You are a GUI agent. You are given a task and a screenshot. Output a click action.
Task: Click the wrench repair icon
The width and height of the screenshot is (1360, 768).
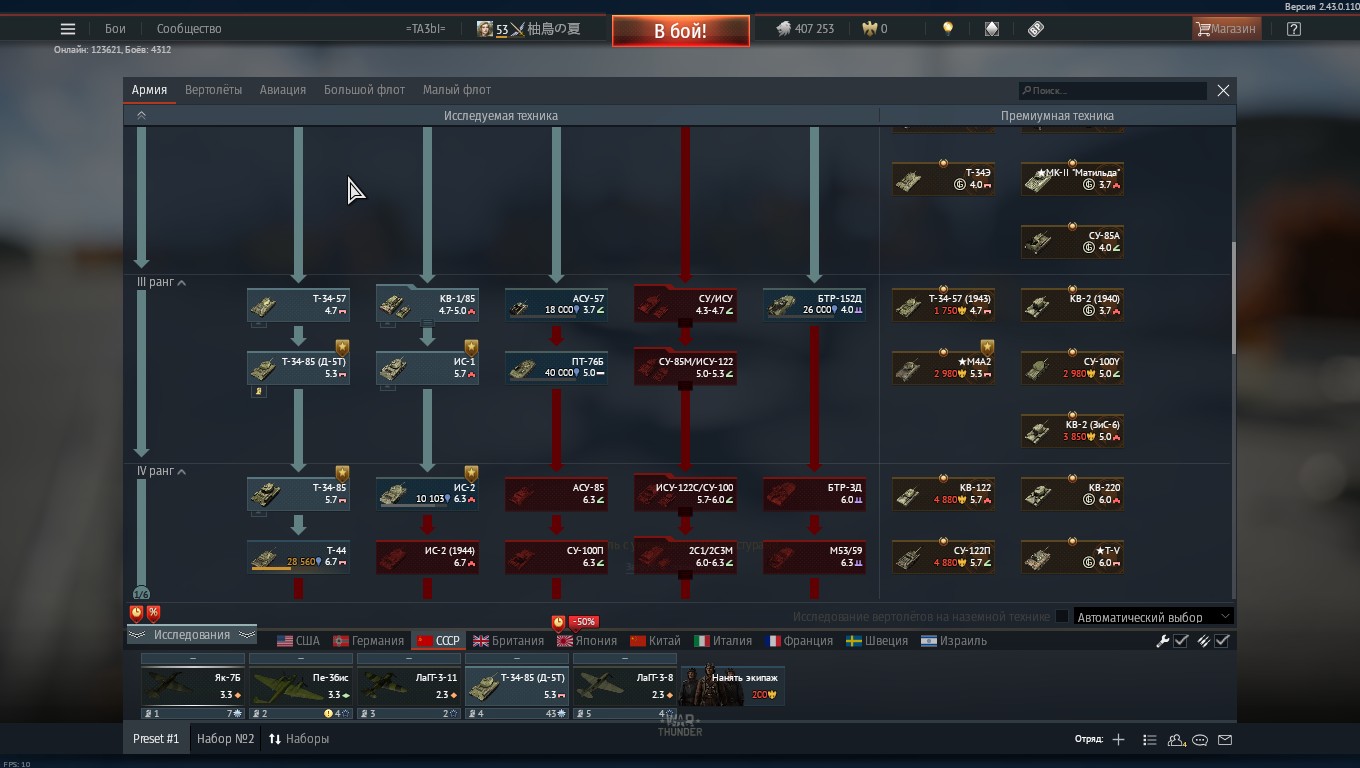click(x=1163, y=641)
